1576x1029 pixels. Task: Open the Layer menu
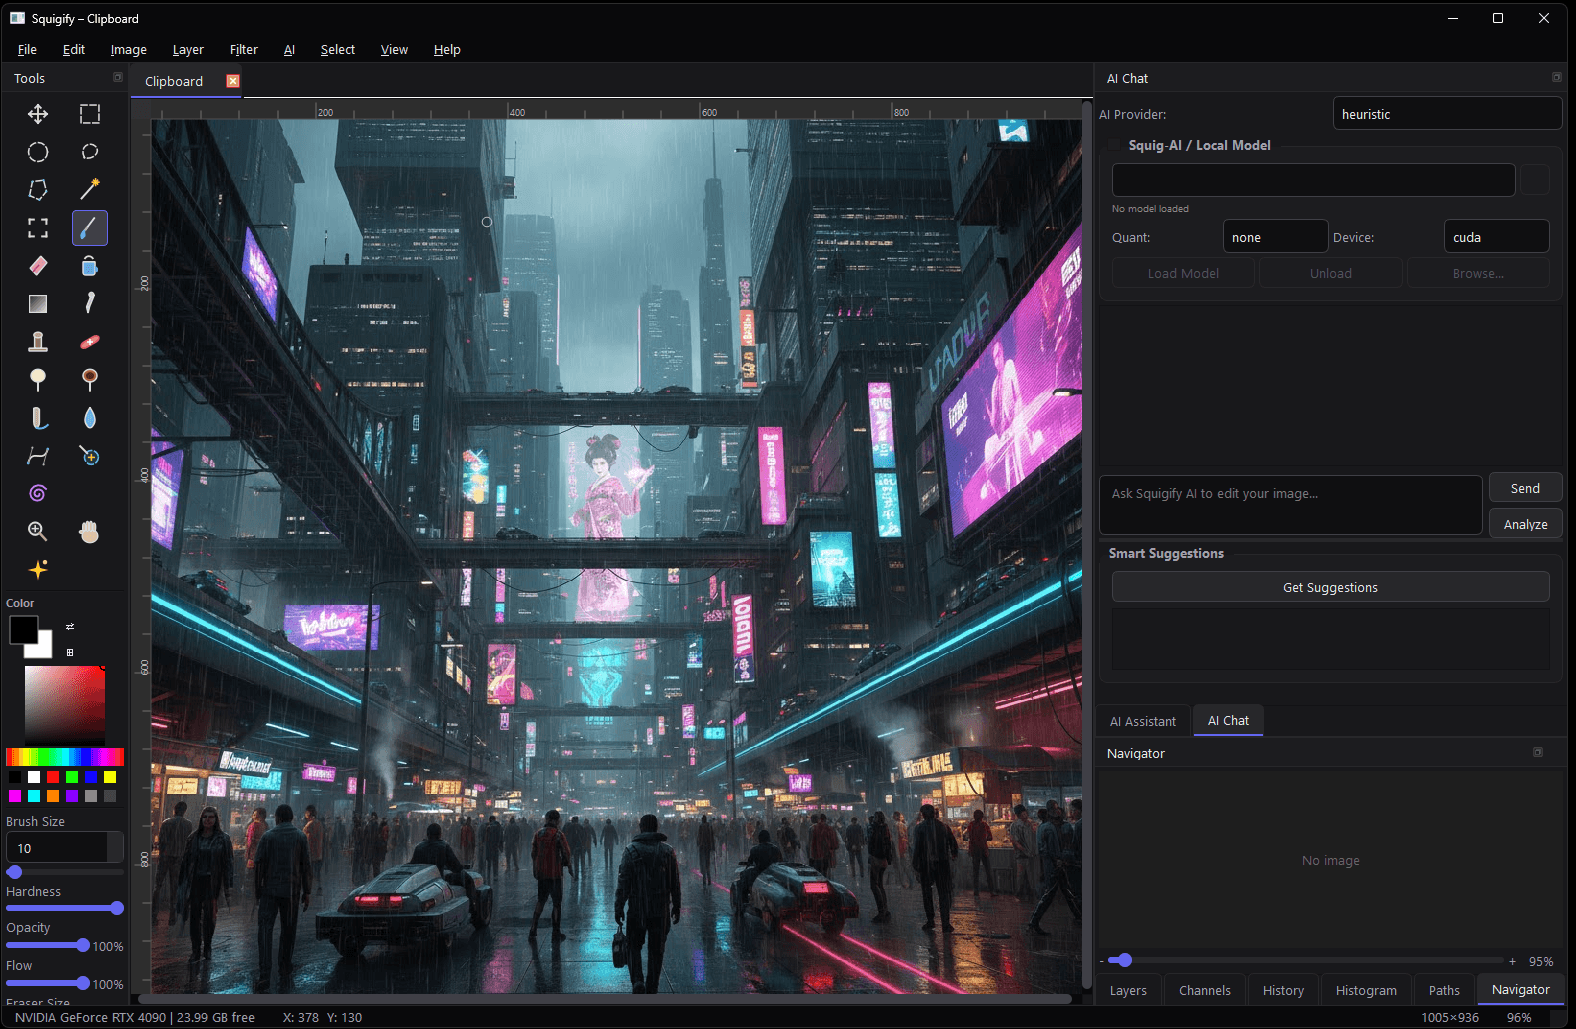[x=188, y=49]
